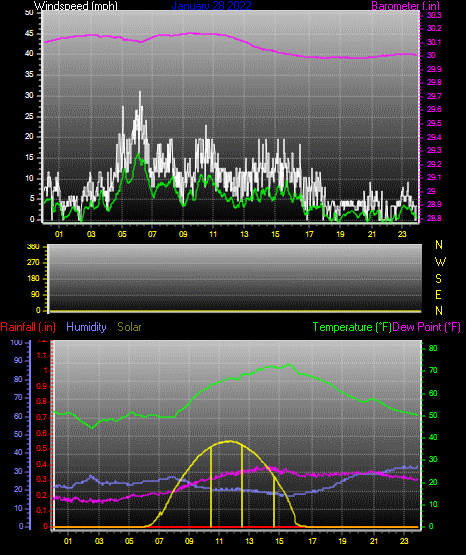
Task: Select "0.3" on the red rainfall axis
Action: [x=42, y=480]
